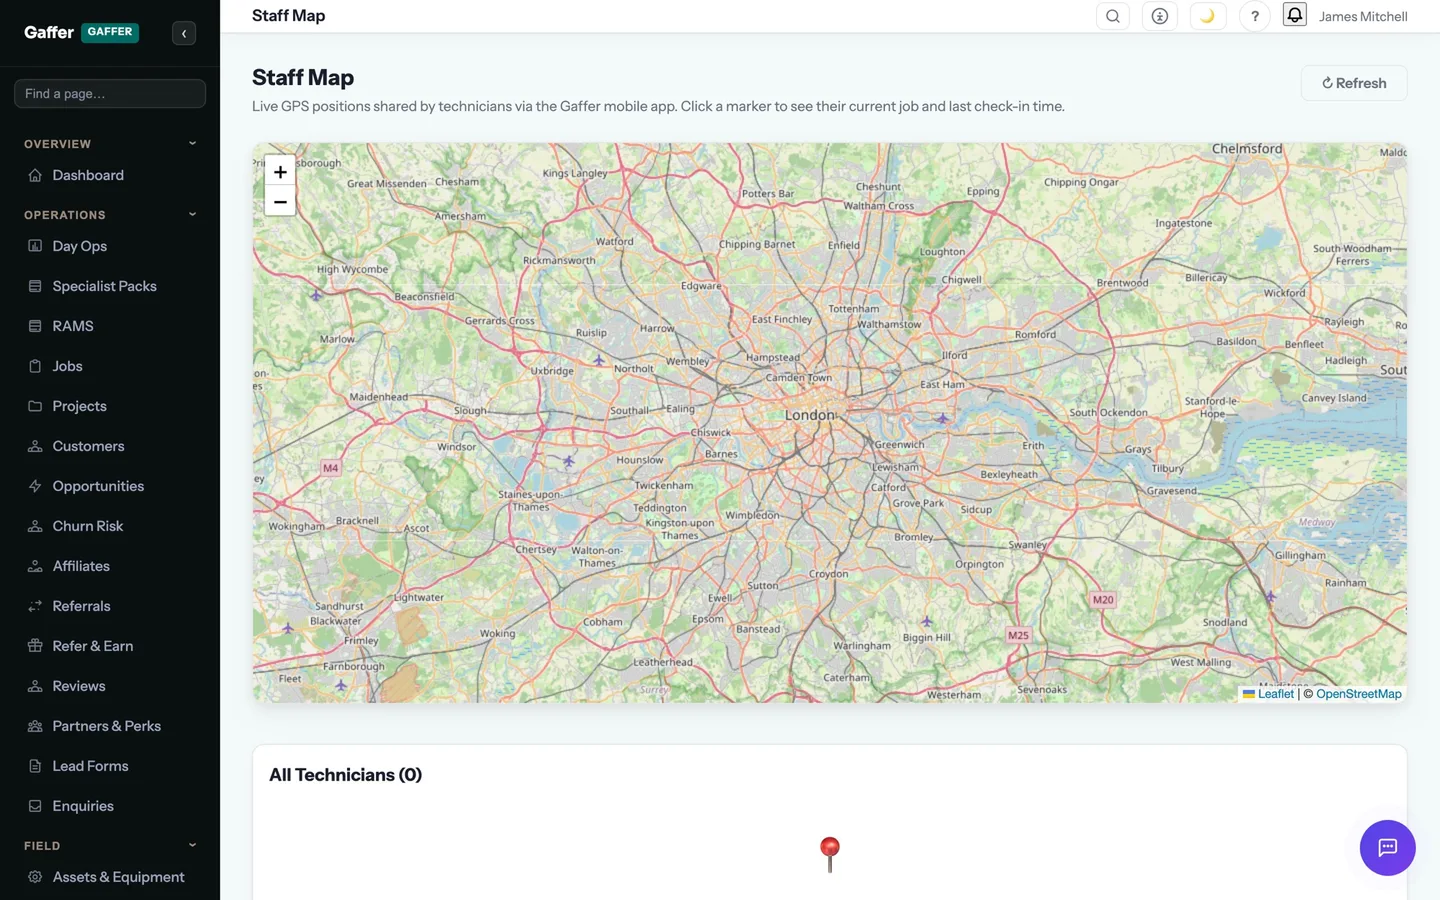
Task: Toggle dark mode with the moon icon
Action: [1208, 16]
